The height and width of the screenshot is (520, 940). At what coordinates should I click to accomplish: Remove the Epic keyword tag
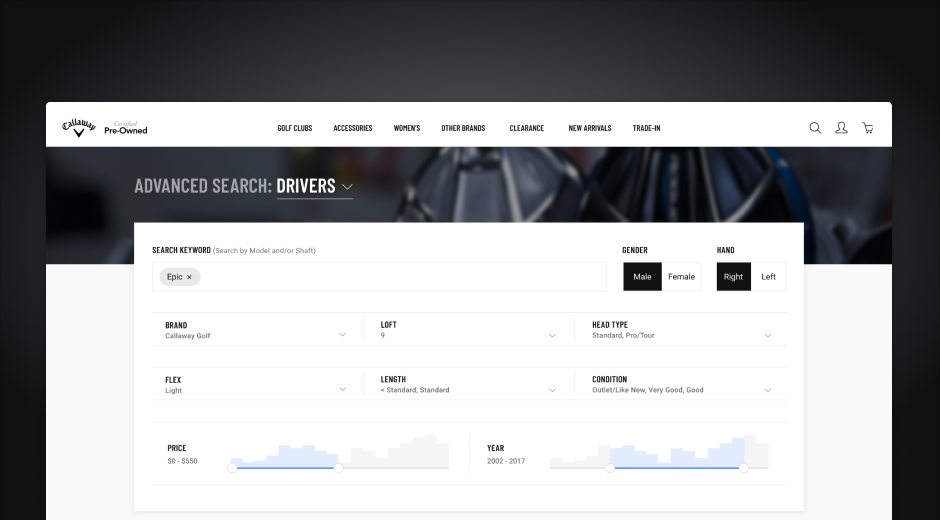189,277
